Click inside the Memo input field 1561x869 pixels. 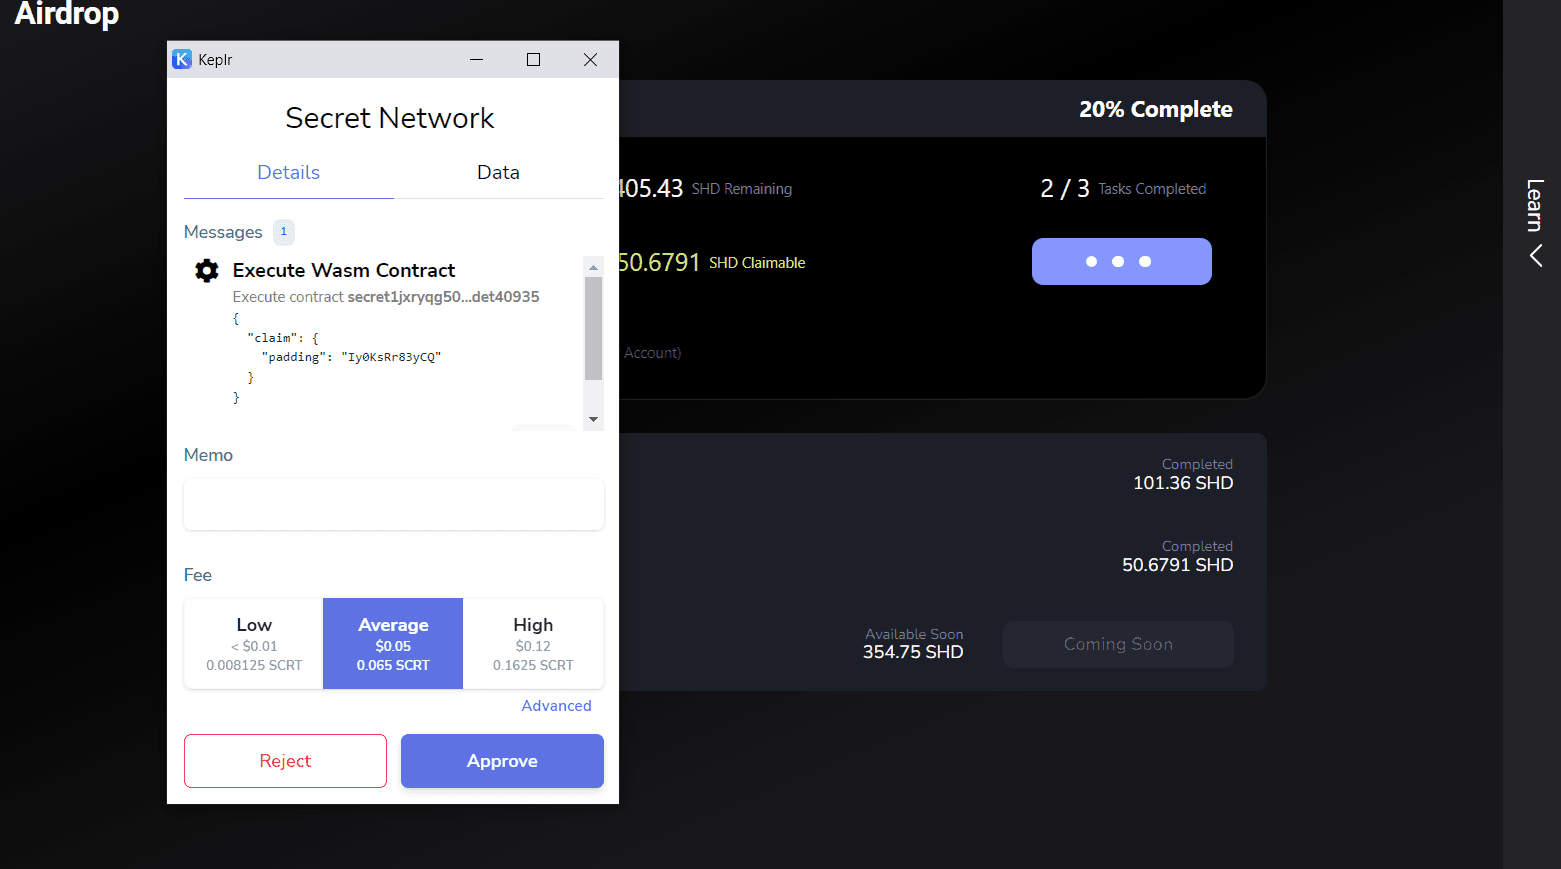coord(394,504)
